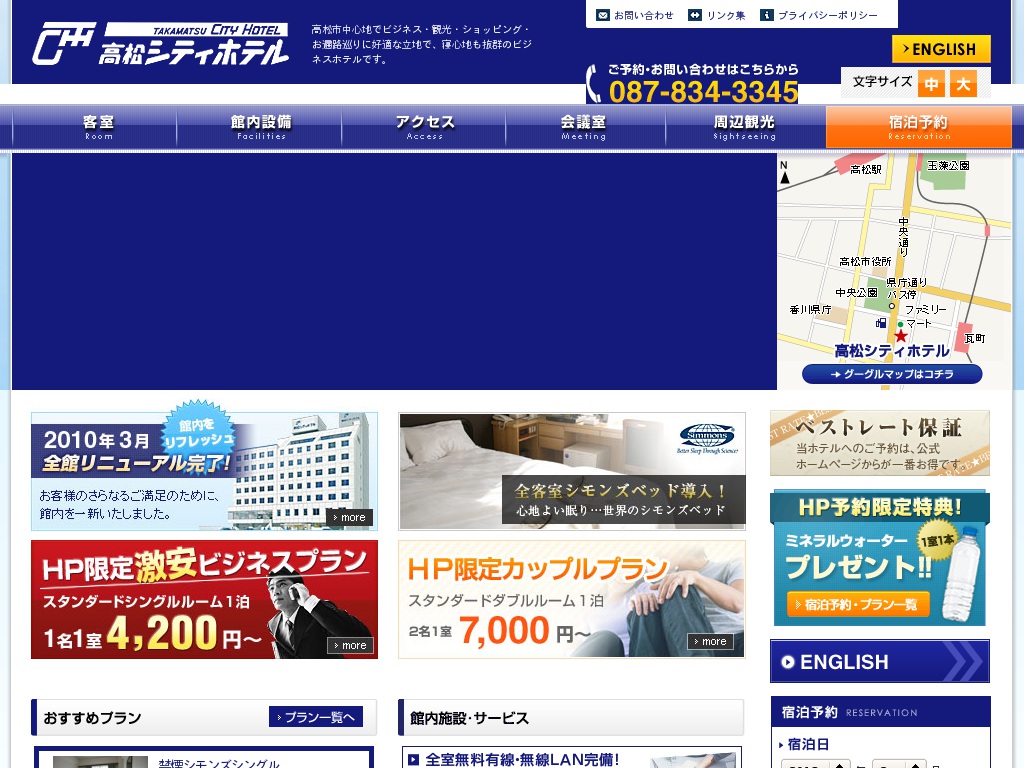This screenshot has height=768, width=1024.
Task: Click the small blue building icon on the map
Action: (x=881, y=323)
